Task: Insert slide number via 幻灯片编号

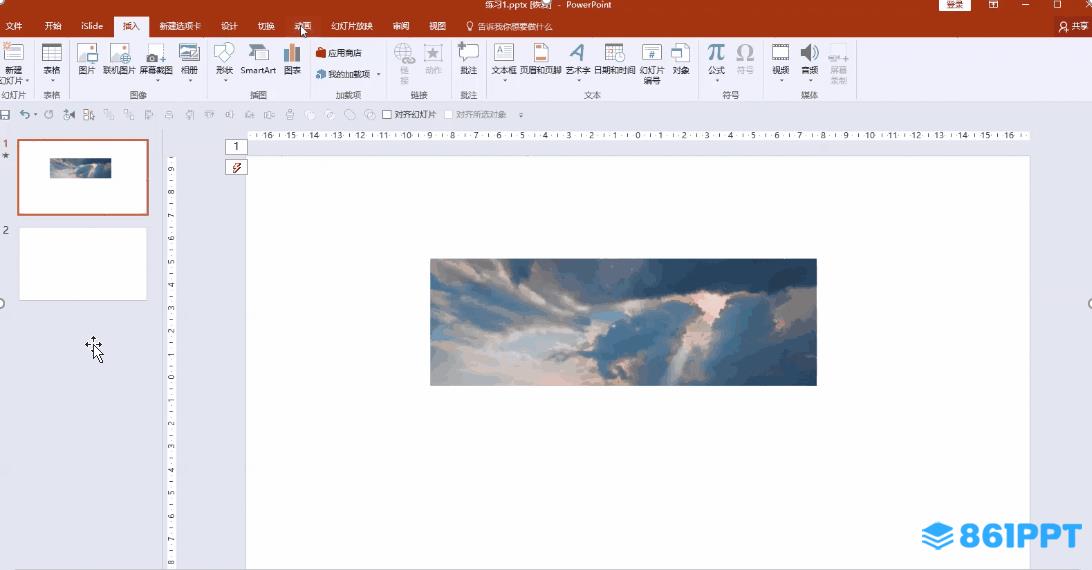Action: [652, 63]
